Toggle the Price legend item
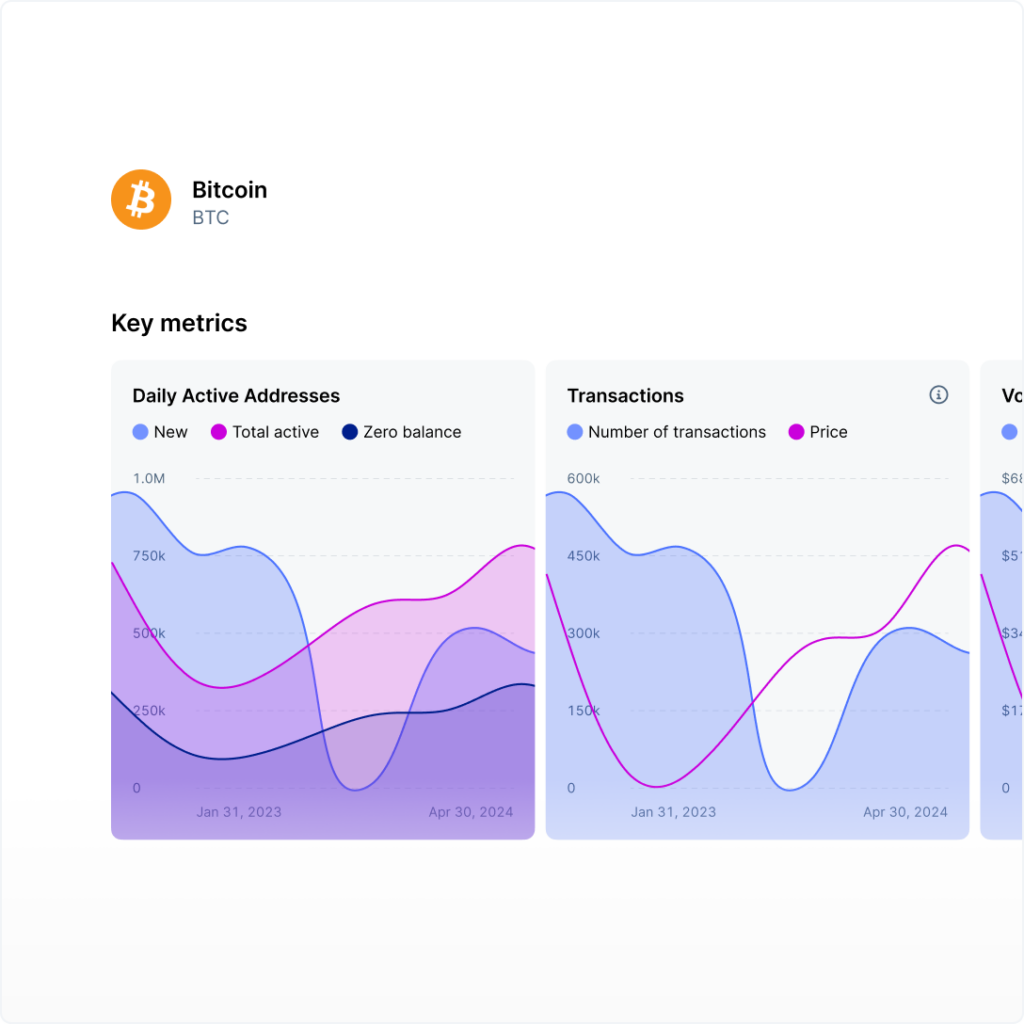The width and height of the screenshot is (1024, 1024). coord(818,432)
